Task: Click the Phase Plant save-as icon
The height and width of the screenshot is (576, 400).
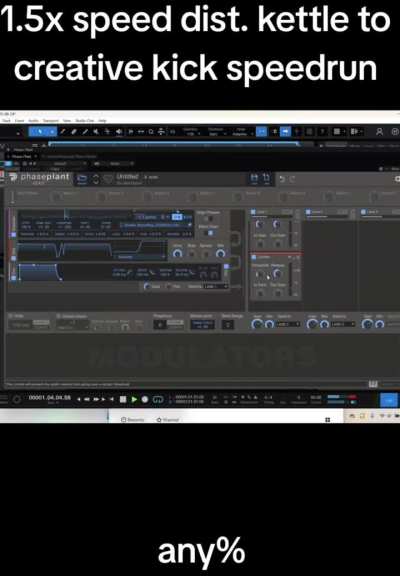Action: click(266, 179)
